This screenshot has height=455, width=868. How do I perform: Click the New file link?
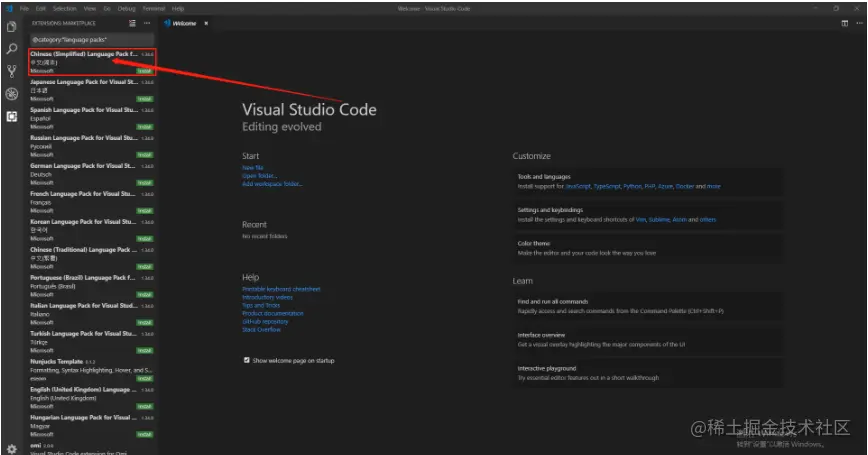[252, 168]
